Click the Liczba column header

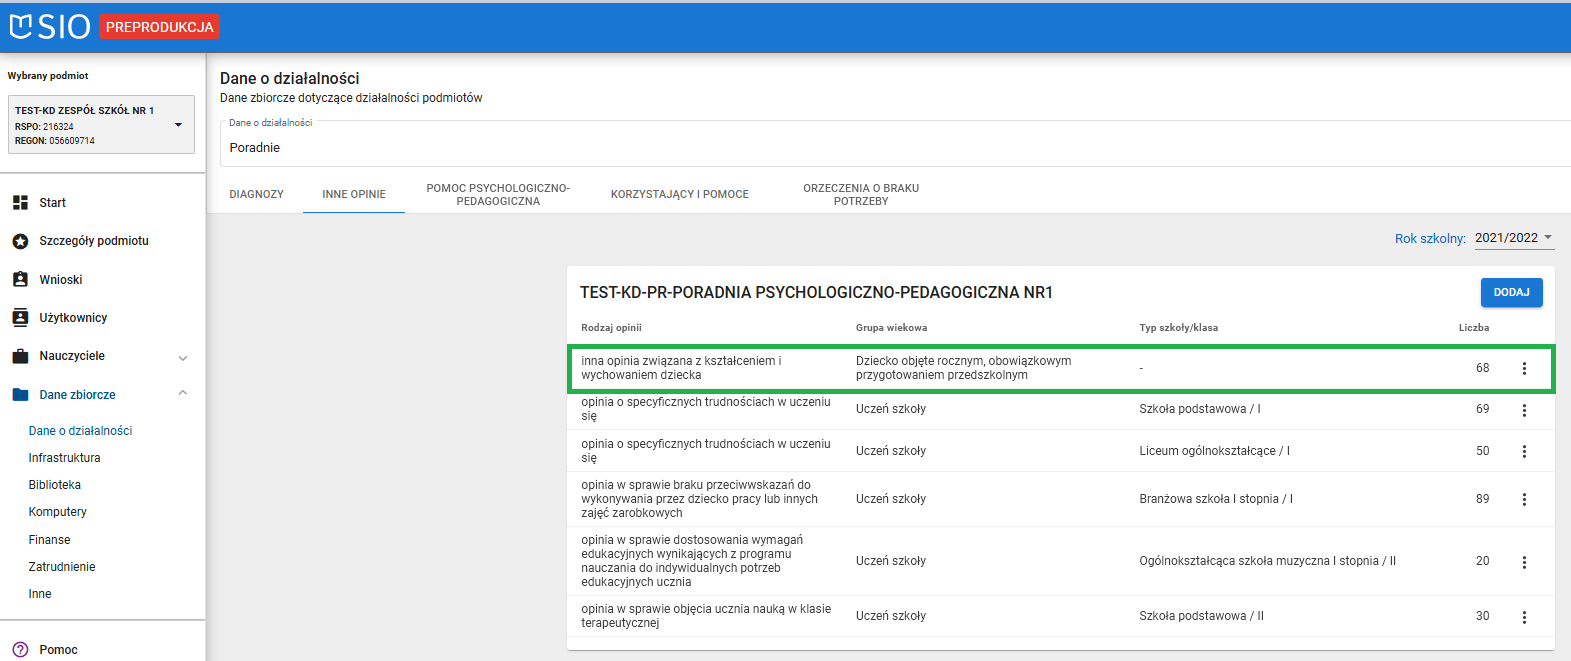pyautogui.click(x=1474, y=328)
